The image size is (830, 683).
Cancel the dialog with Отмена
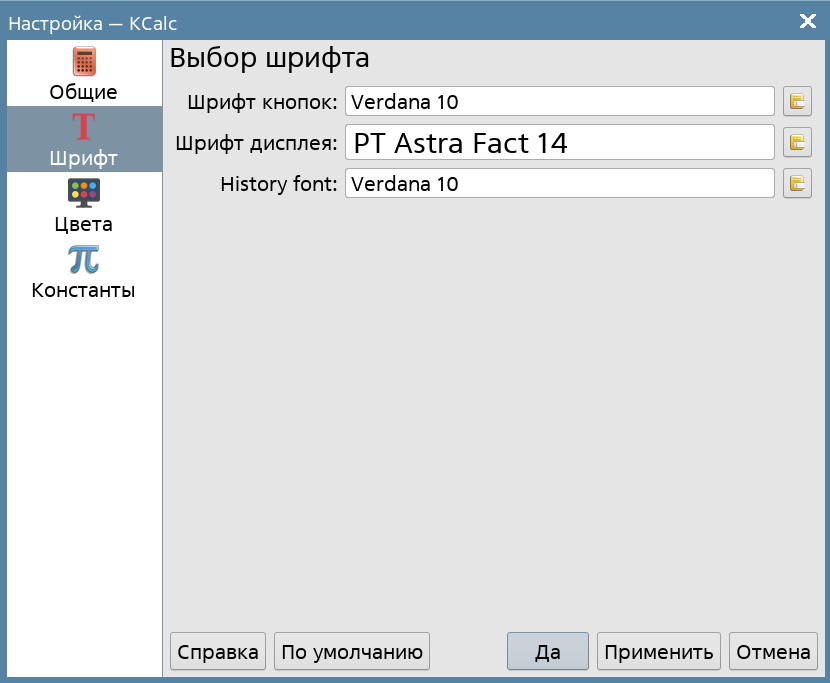click(773, 652)
